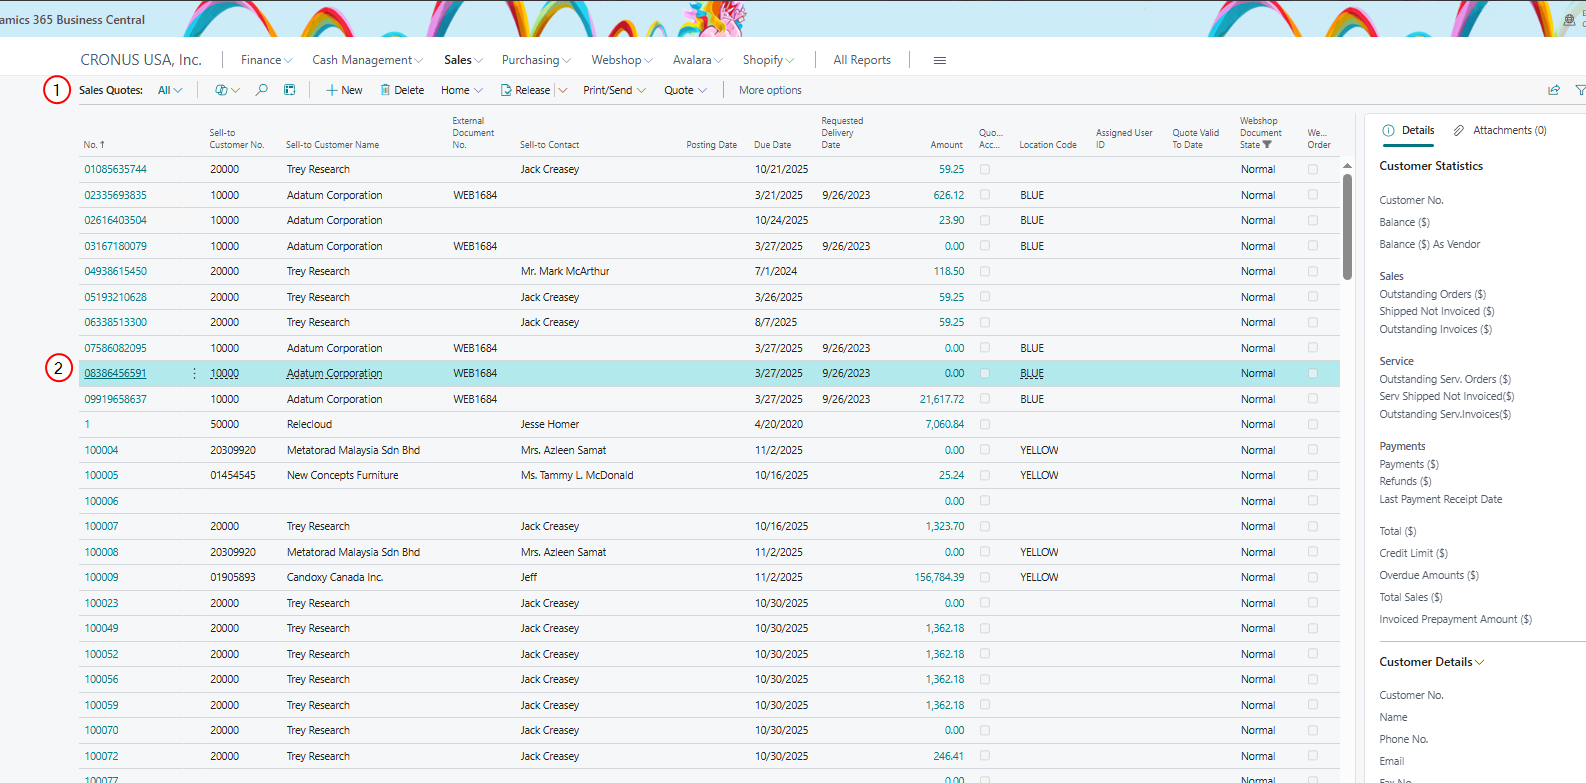Expand the Release split arrow
Screen dimensions: 1586x783
pos(563,90)
